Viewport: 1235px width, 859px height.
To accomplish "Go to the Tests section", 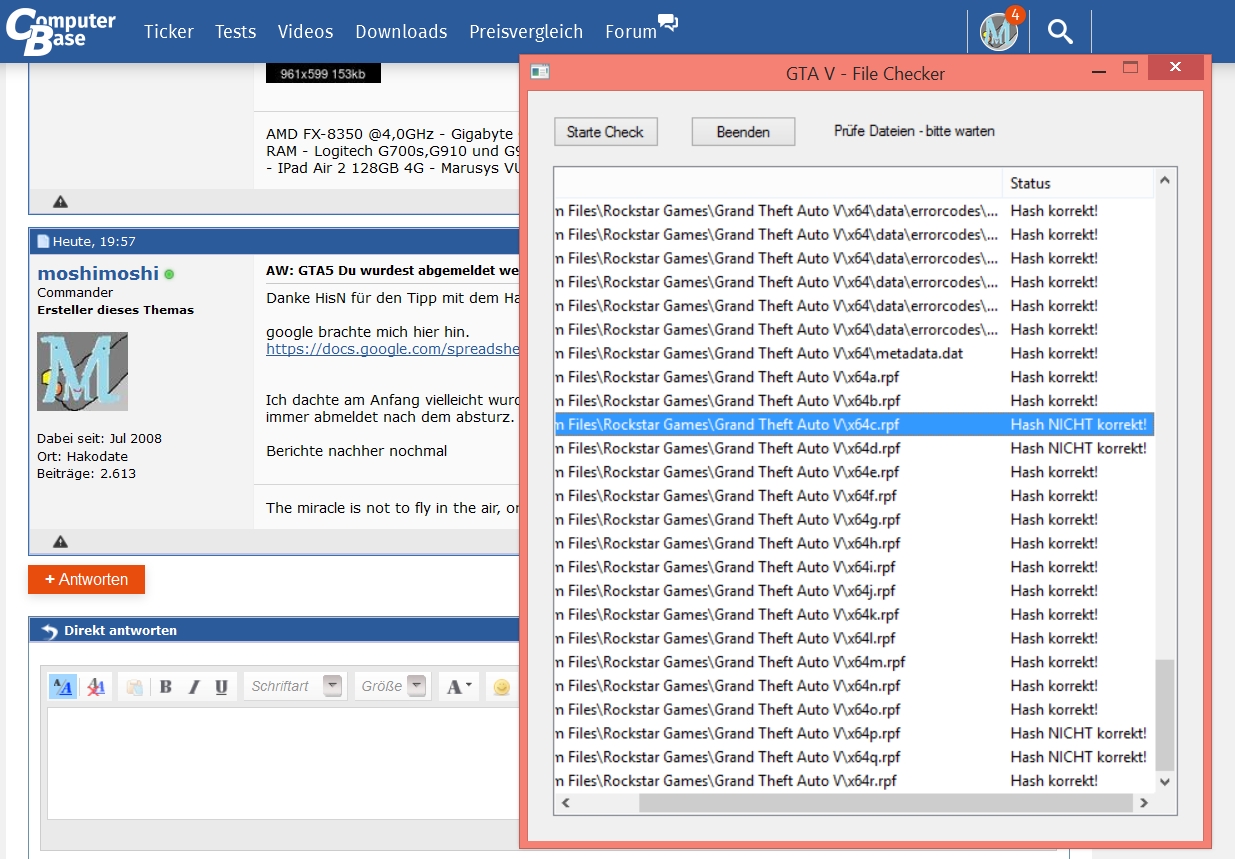I will pos(235,32).
